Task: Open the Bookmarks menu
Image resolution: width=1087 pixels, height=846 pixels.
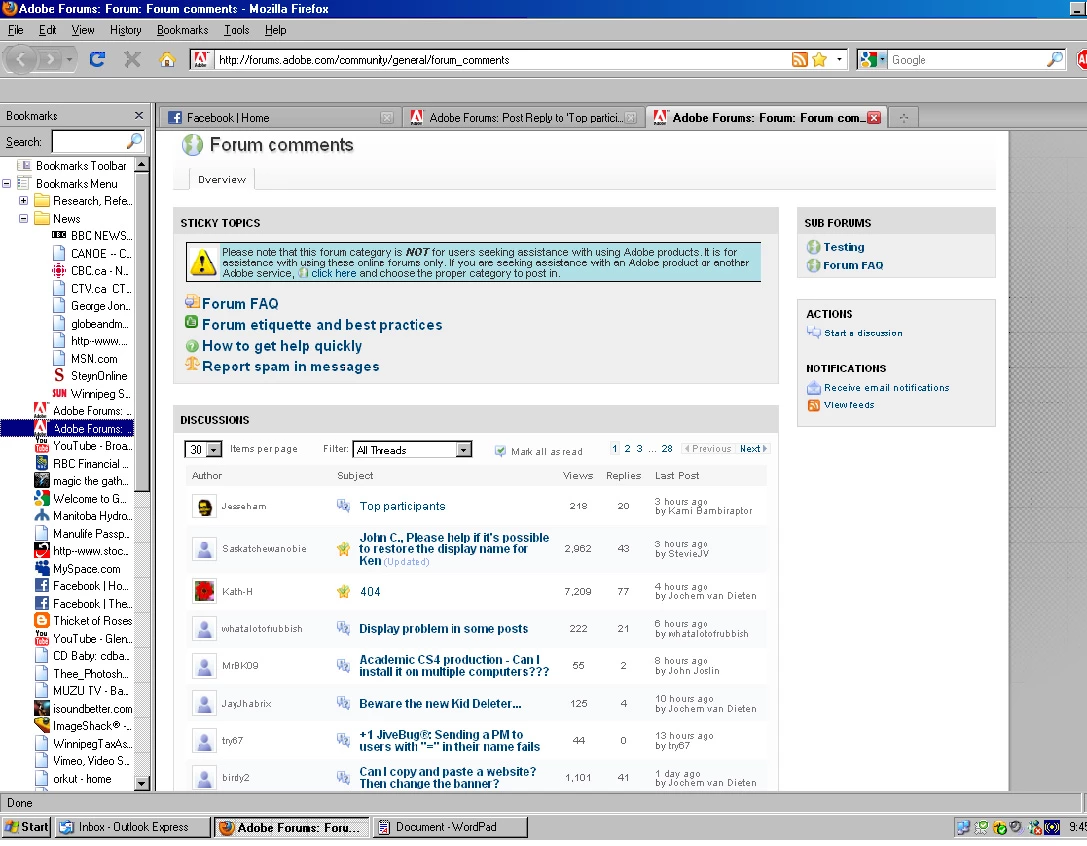Action: (182, 30)
